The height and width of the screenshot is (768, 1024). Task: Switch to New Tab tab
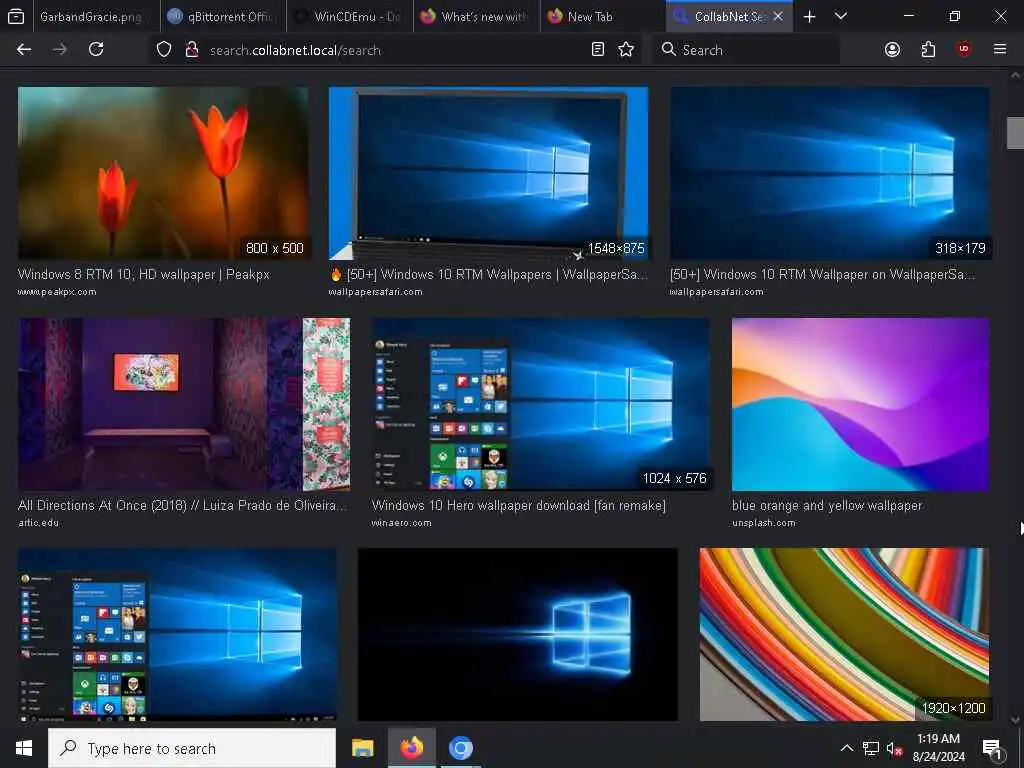coord(603,17)
